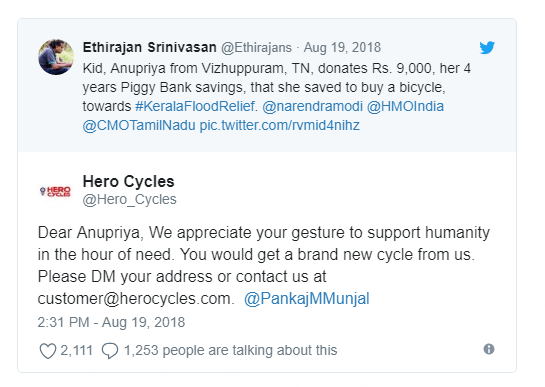Open the Ethirajan Srinivasan display name
Screen dimensions: 545x387
pos(149,47)
